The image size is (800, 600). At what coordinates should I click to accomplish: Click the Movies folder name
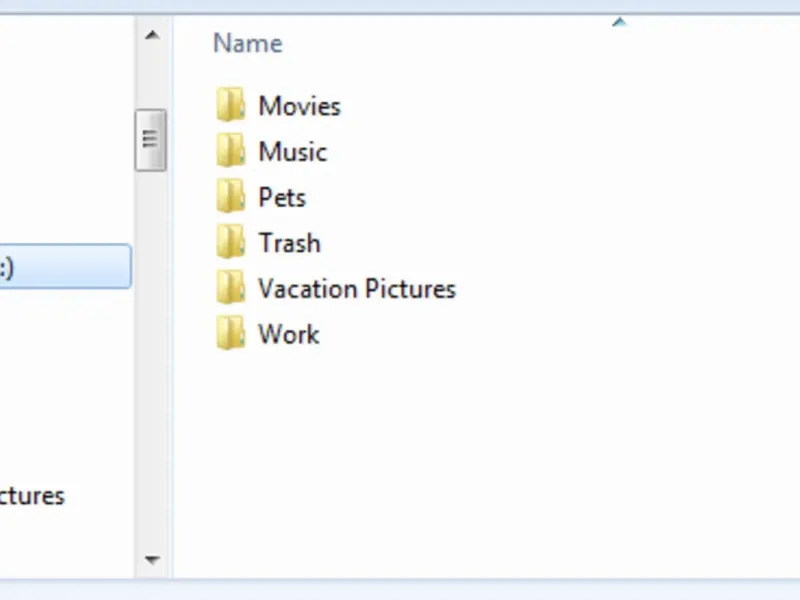click(299, 106)
